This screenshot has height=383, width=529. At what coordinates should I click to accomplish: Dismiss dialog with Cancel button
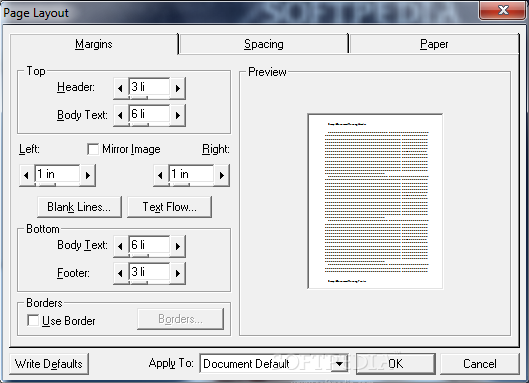coord(479,364)
